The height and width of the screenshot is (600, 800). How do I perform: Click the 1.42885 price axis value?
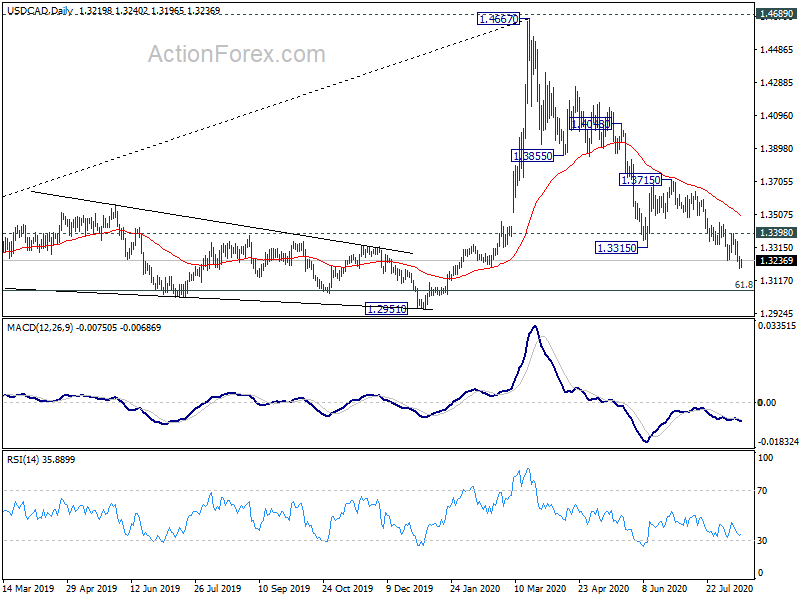tap(777, 83)
